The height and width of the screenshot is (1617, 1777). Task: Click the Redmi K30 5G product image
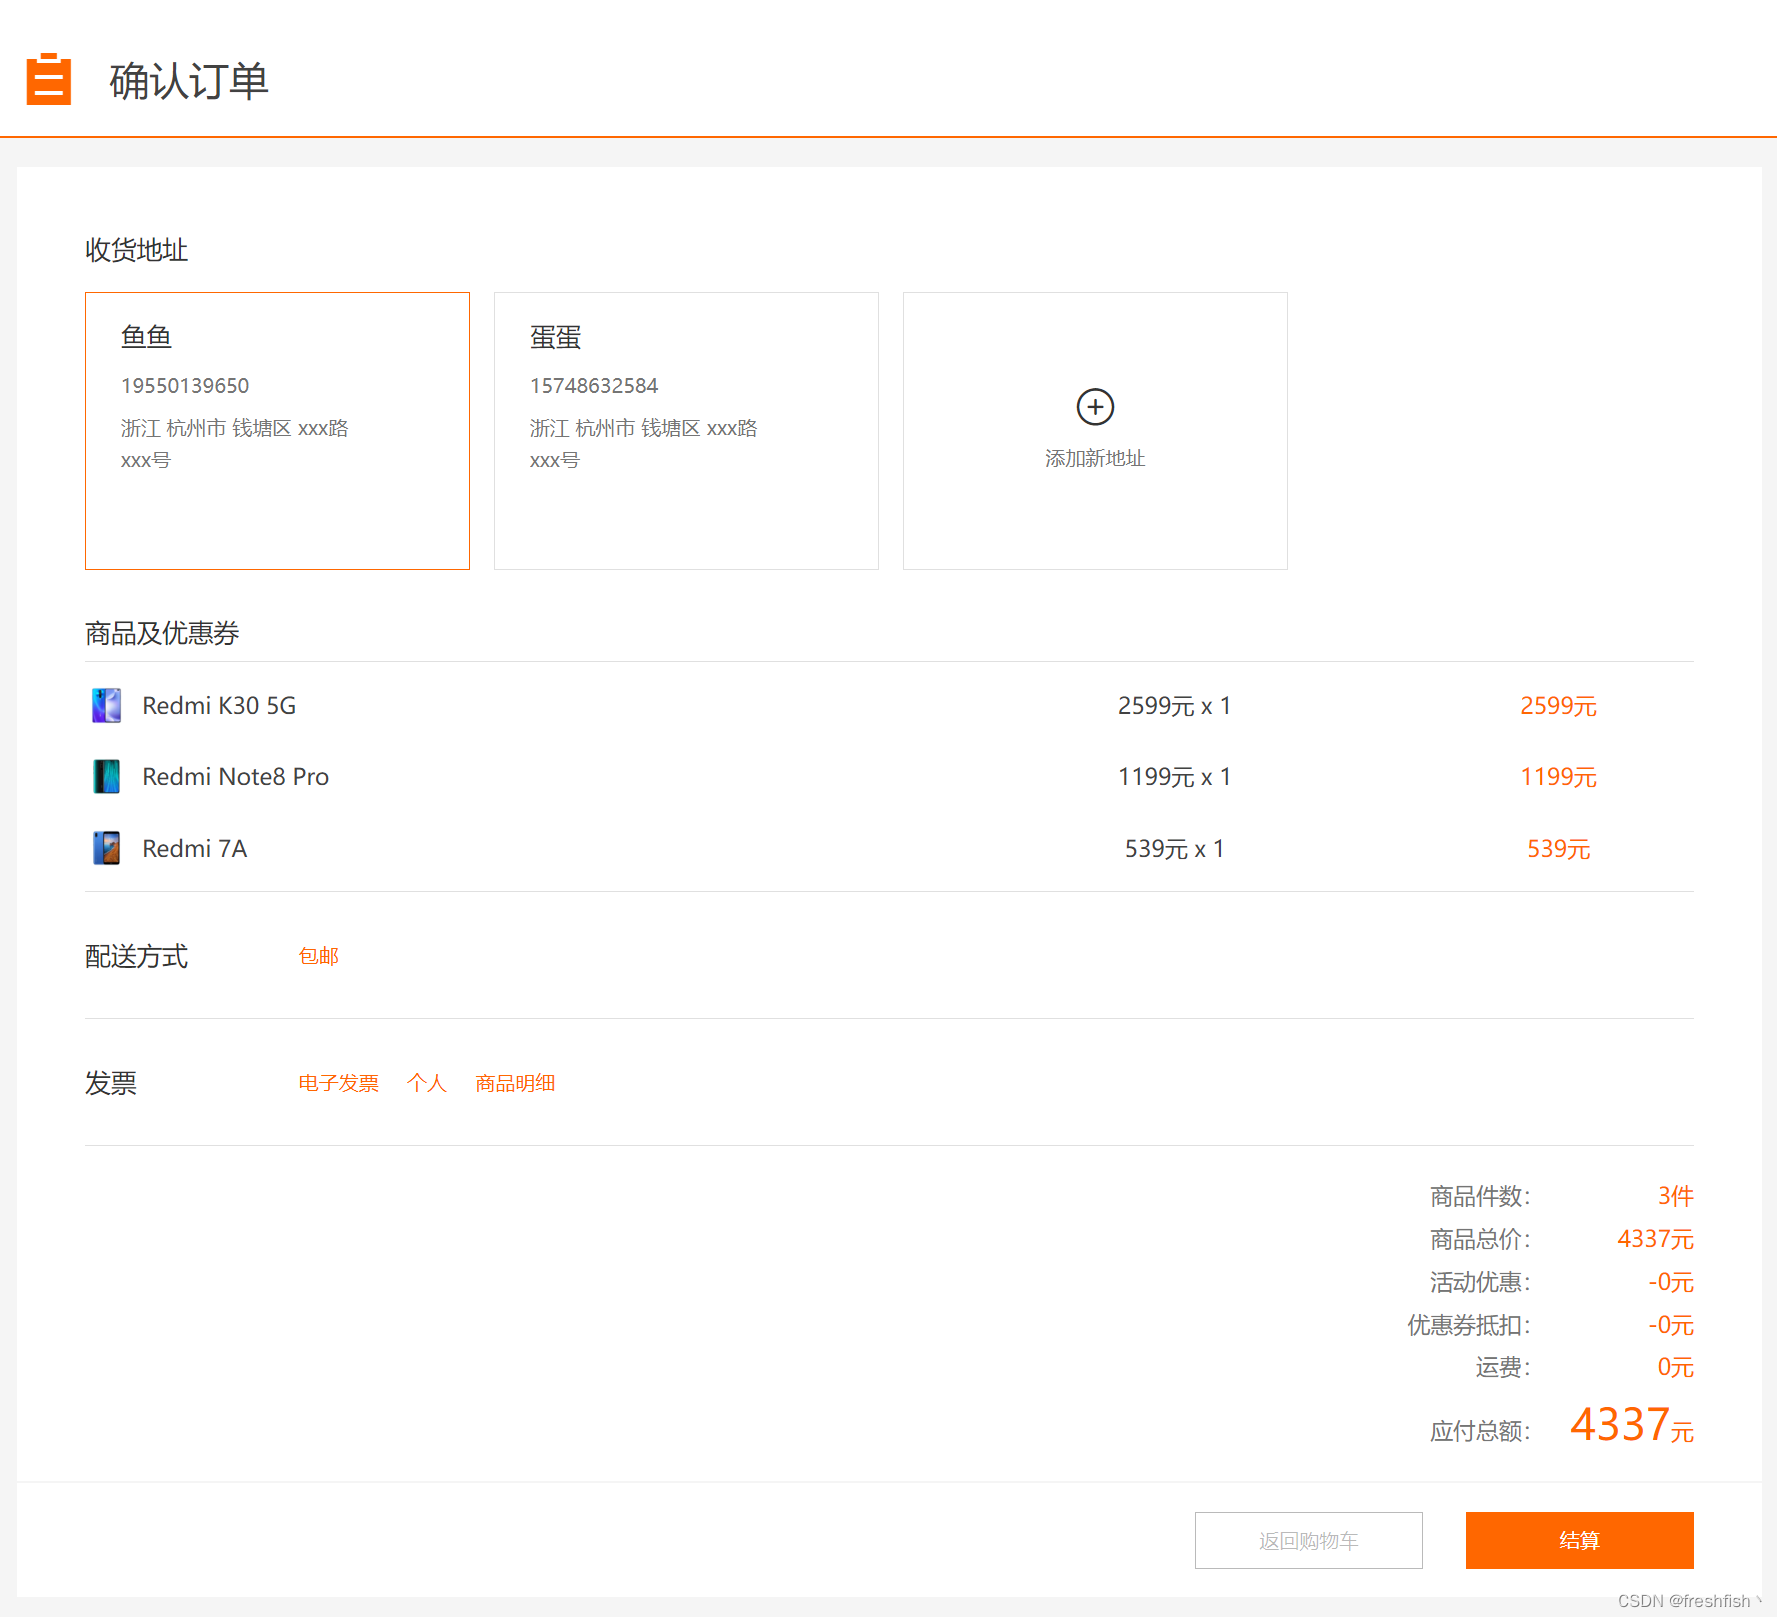(x=105, y=705)
